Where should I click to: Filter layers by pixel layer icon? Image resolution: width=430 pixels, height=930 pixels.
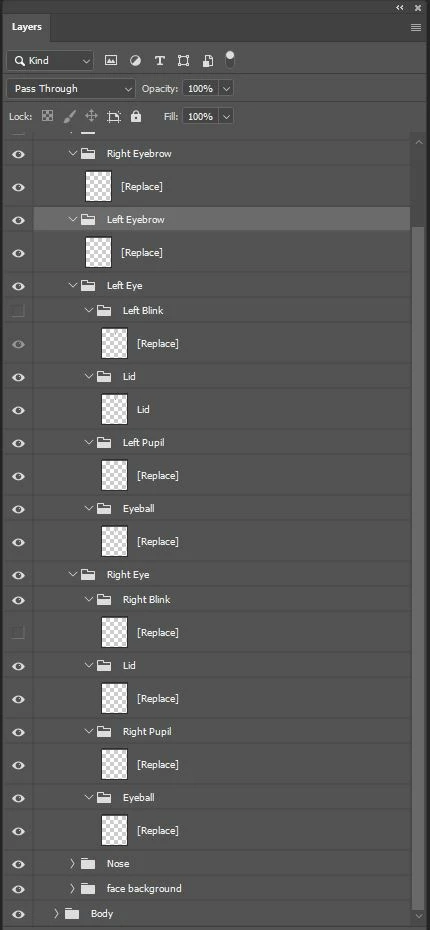pos(111,60)
